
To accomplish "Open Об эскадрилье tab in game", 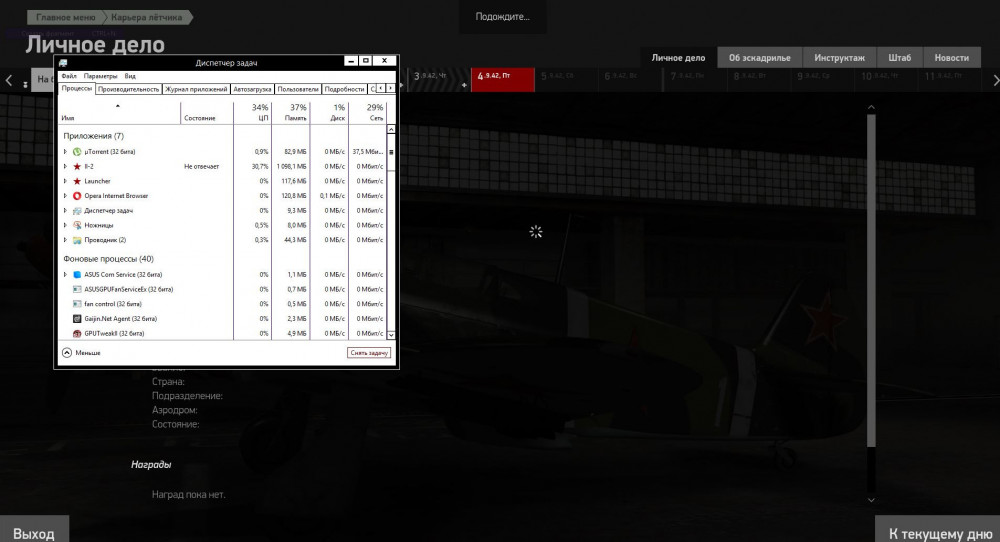I will point(760,57).
